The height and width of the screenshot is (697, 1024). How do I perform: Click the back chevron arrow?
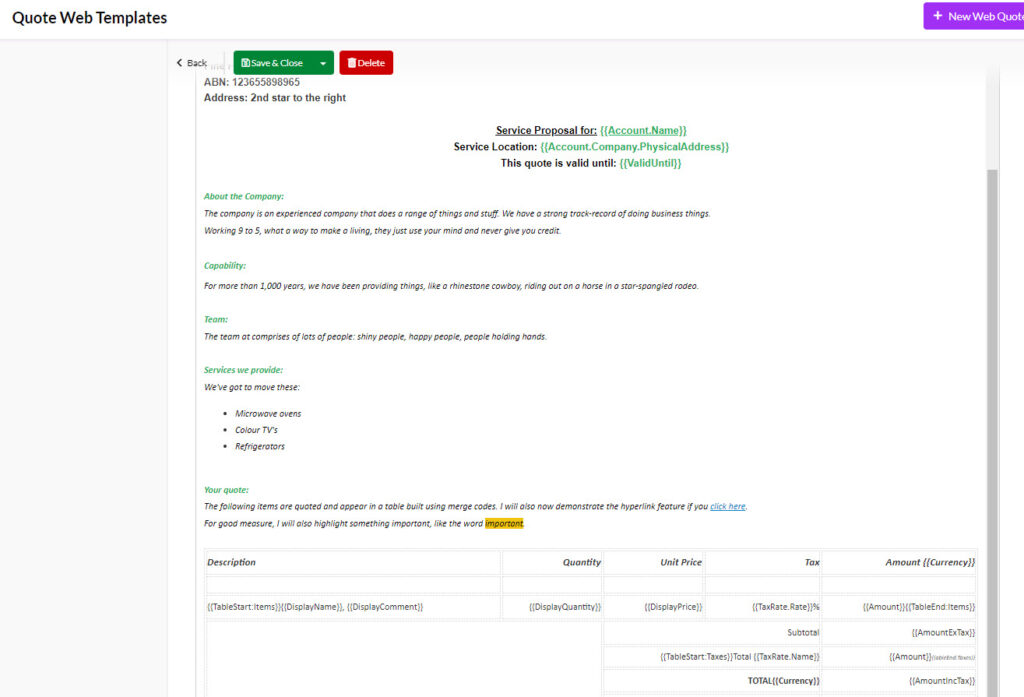[x=178, y=61]
